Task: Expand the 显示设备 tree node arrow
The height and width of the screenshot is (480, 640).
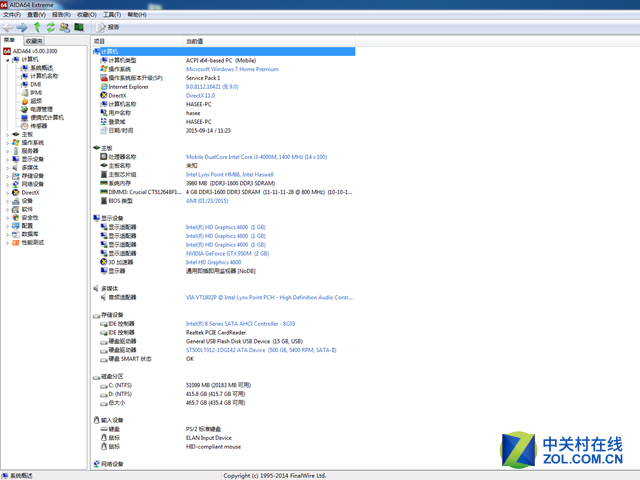Action: click(7, 159)
